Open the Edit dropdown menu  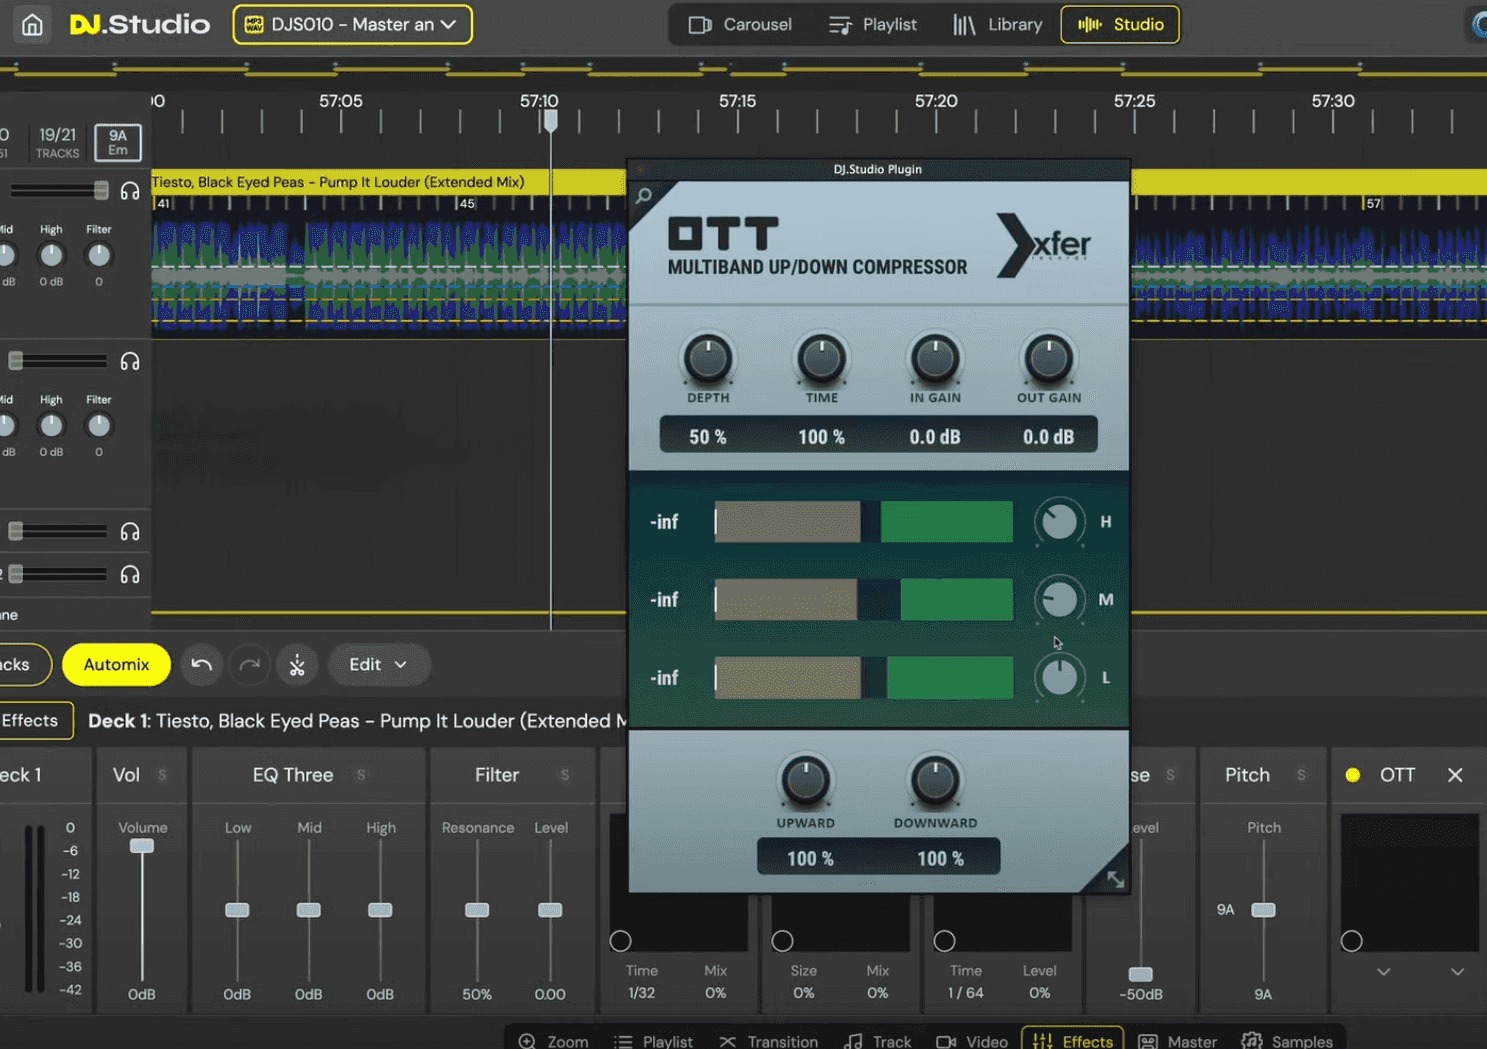click(x=378, y=664)
